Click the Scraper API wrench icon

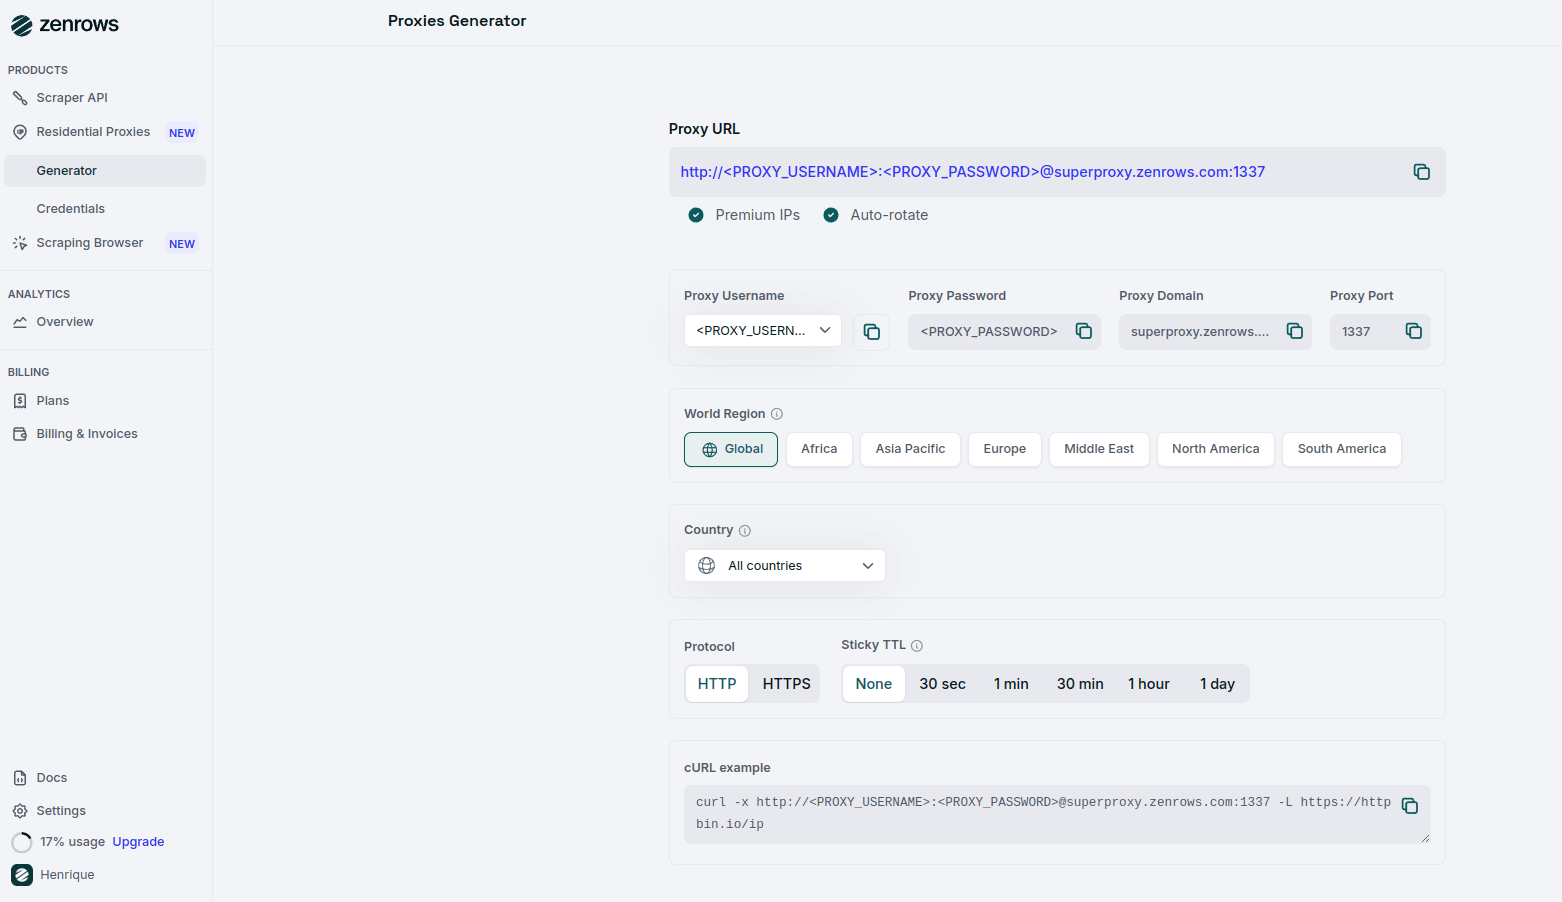click(20, 98)
